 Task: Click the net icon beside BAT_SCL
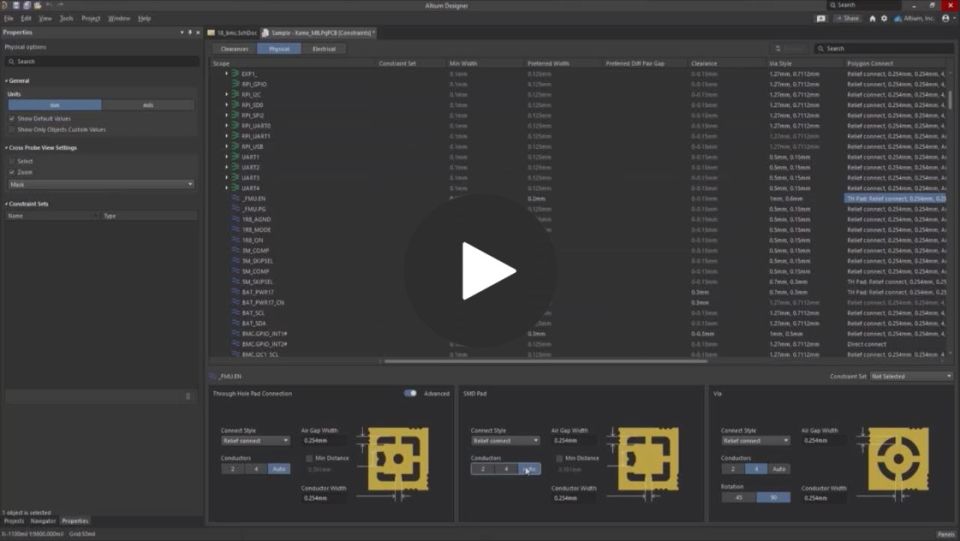[x=236, y=313]
